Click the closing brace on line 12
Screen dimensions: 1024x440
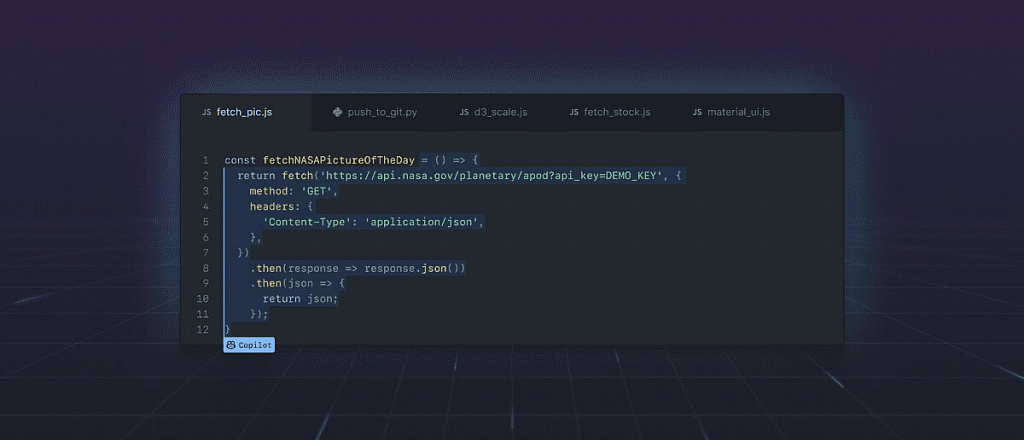pyautogui.click(x=227, y=330)
